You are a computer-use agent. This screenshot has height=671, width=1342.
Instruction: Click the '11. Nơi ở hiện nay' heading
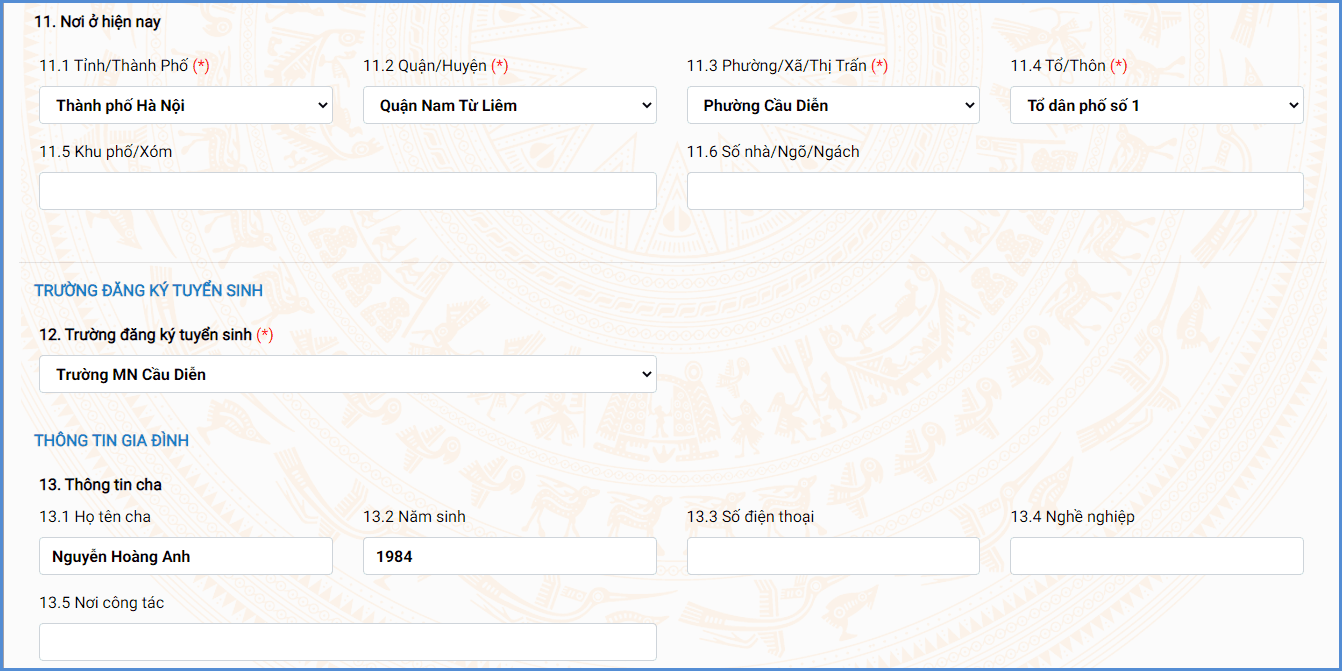(x=97, y=22)
